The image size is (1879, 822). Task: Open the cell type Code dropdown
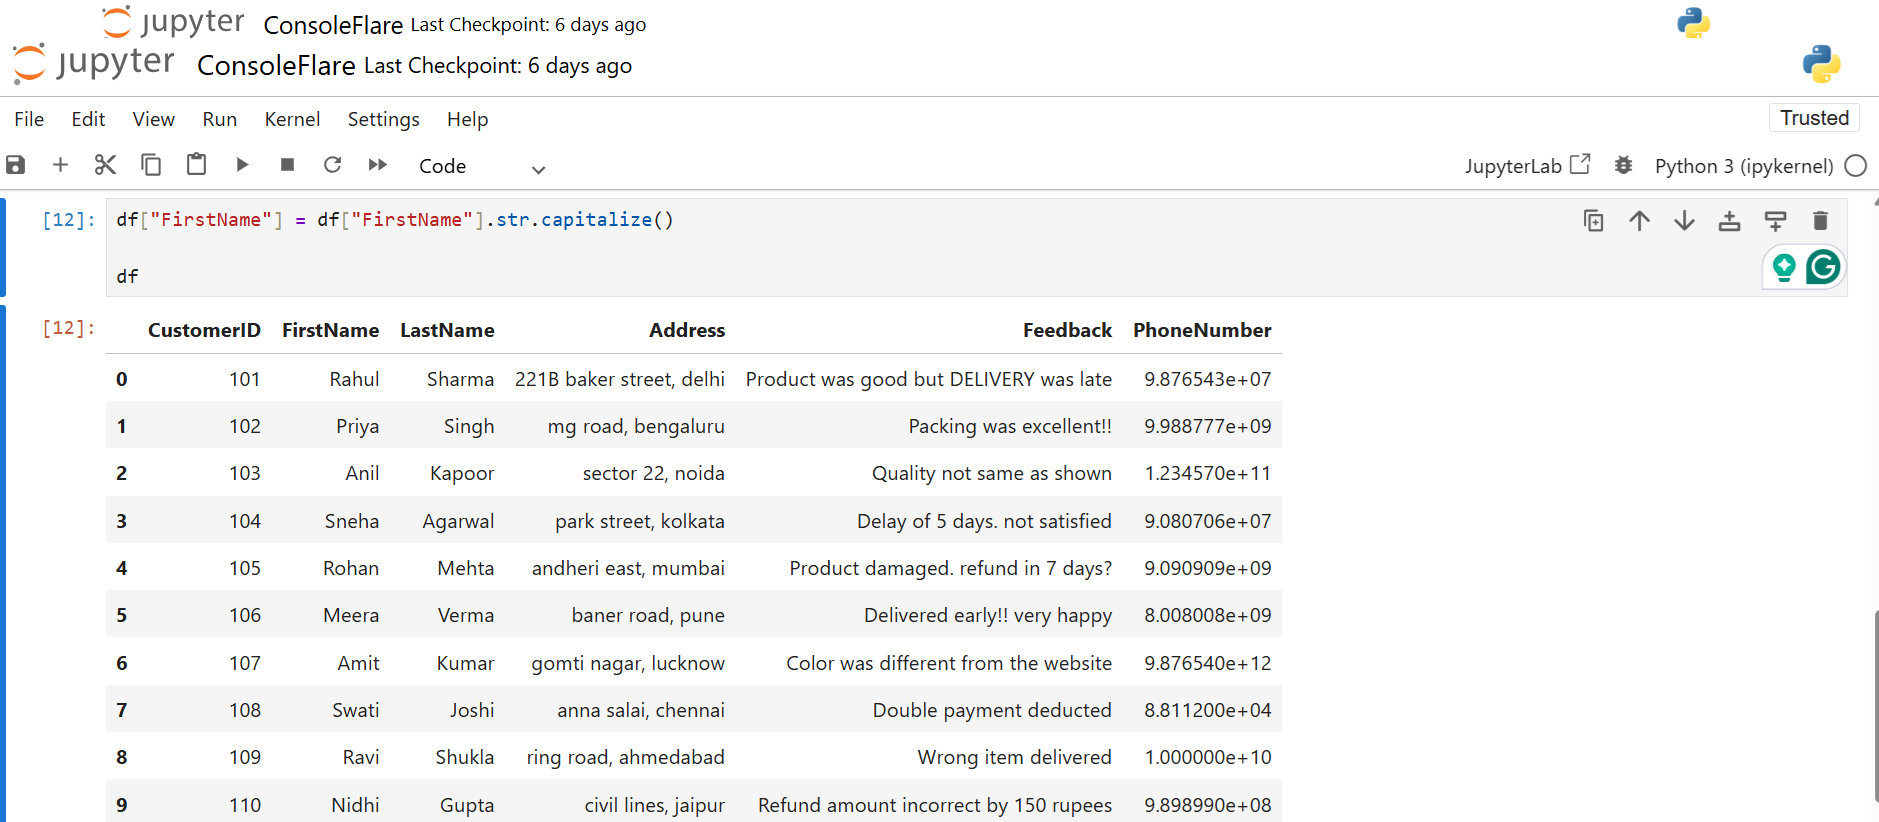(482, 167)
